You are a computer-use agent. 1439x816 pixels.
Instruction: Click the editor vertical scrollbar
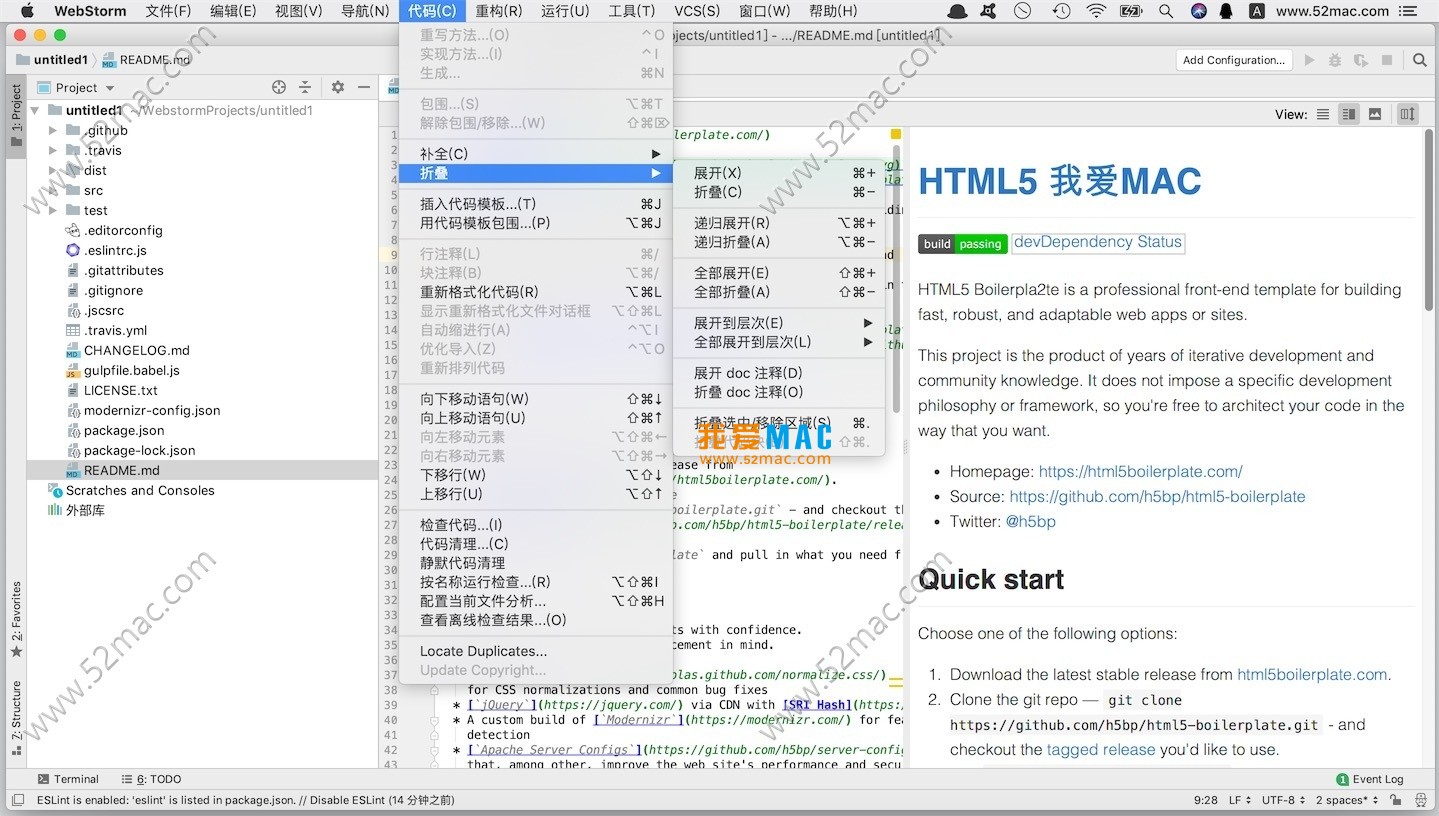point(897,280)
